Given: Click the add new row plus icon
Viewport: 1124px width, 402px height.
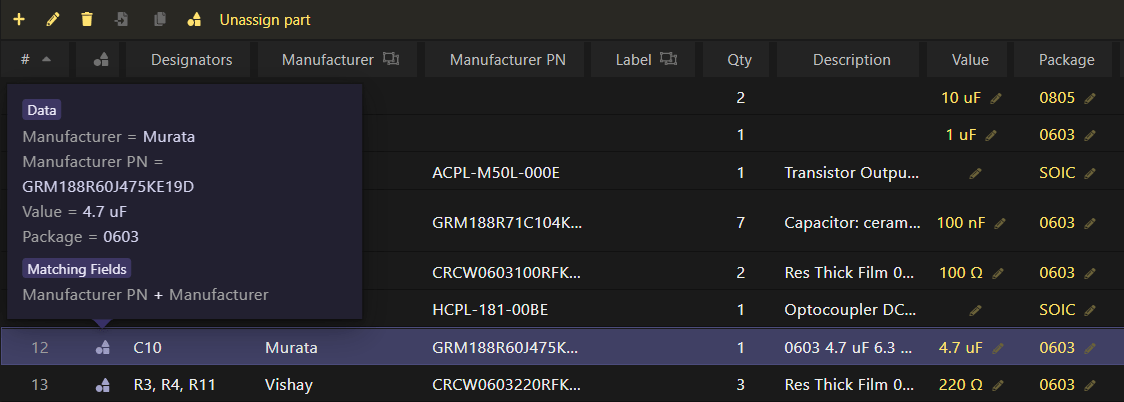Looking at the screenshot, I should [19, 19].
